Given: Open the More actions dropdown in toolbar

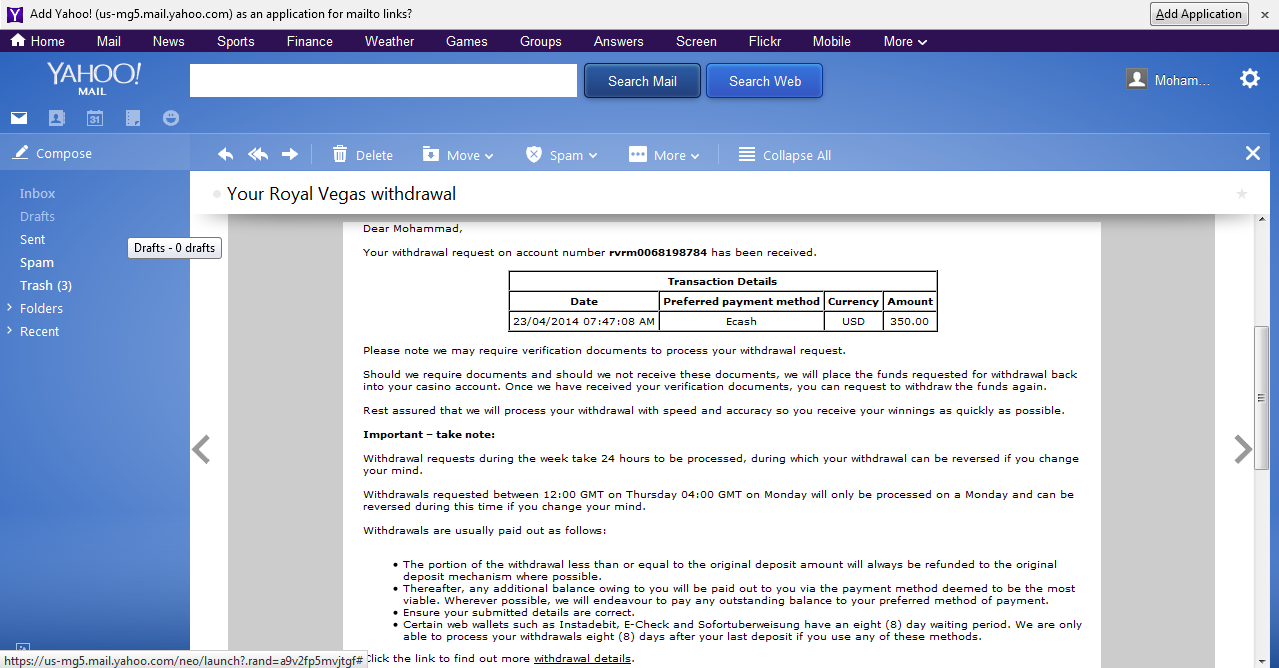Looking at the screenshot, I should [664, 155].
